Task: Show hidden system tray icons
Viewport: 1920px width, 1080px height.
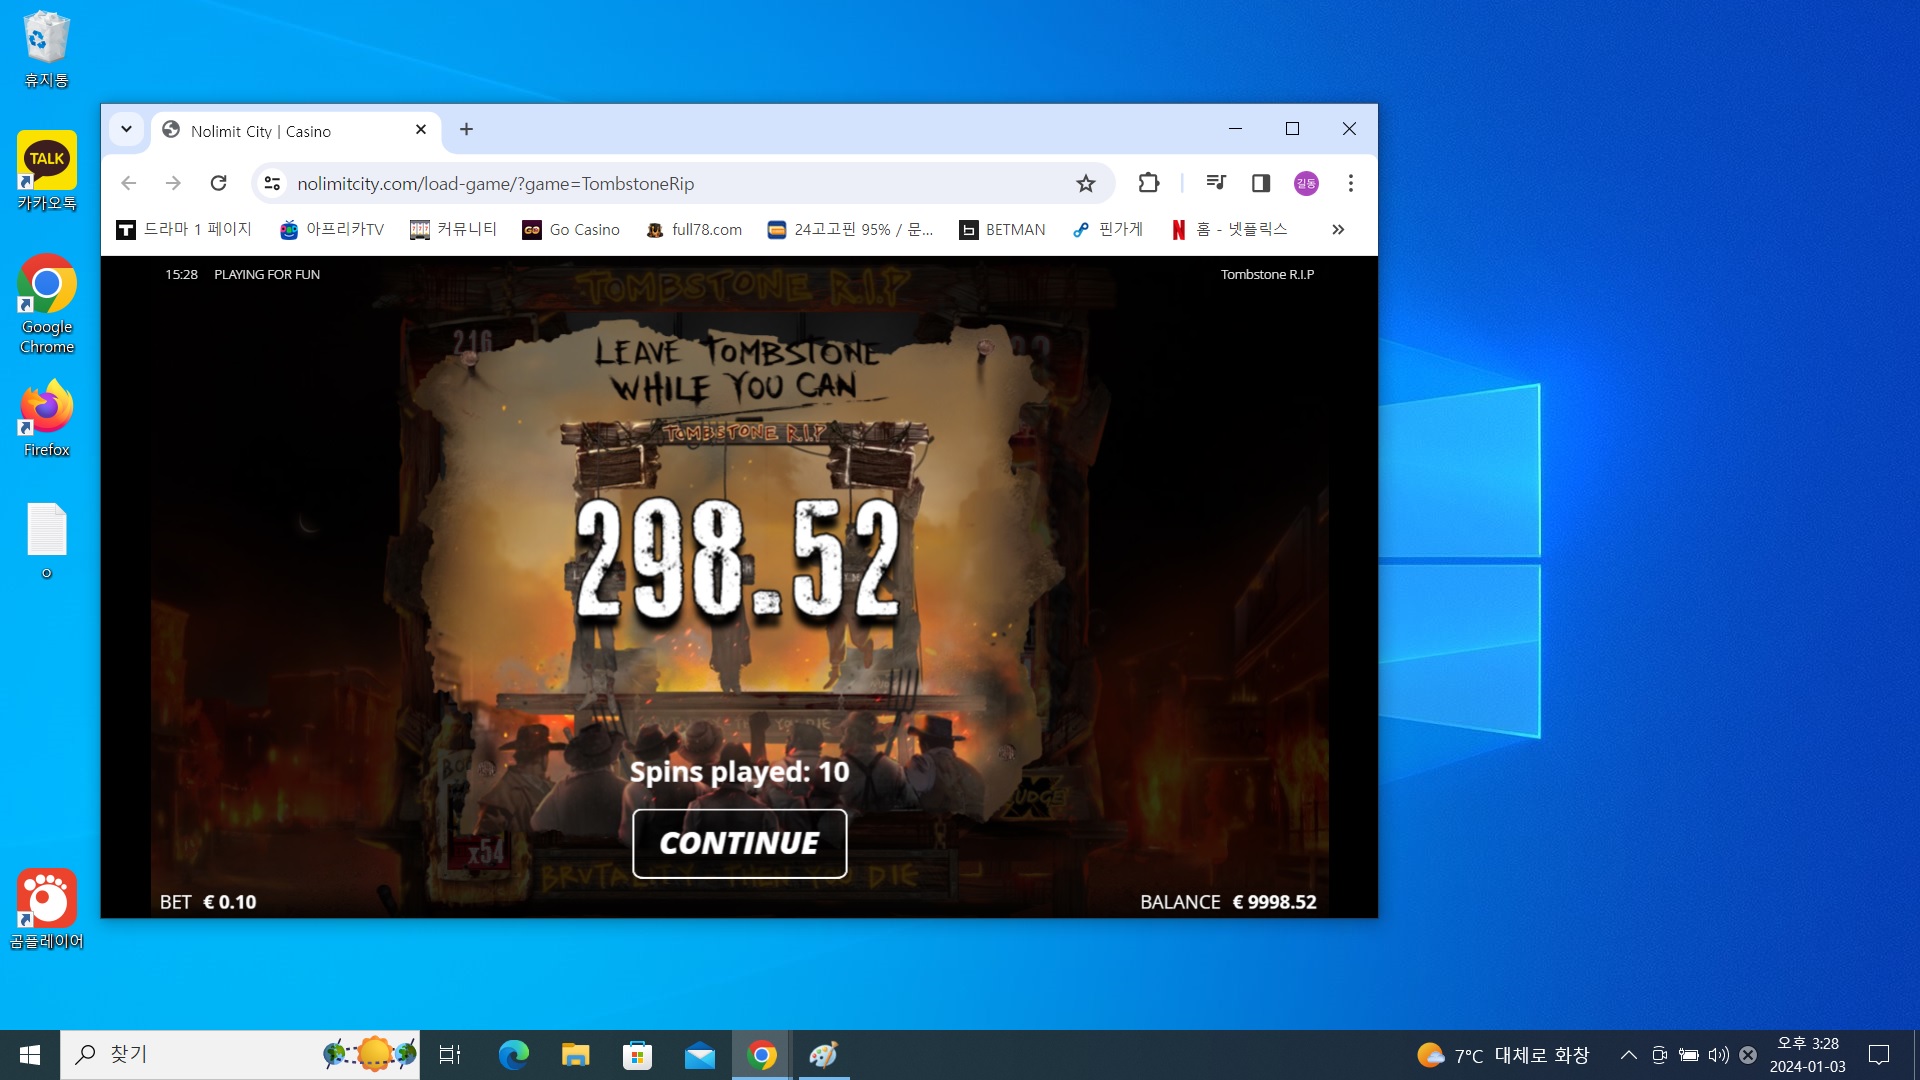Action: point(1628,1055)
